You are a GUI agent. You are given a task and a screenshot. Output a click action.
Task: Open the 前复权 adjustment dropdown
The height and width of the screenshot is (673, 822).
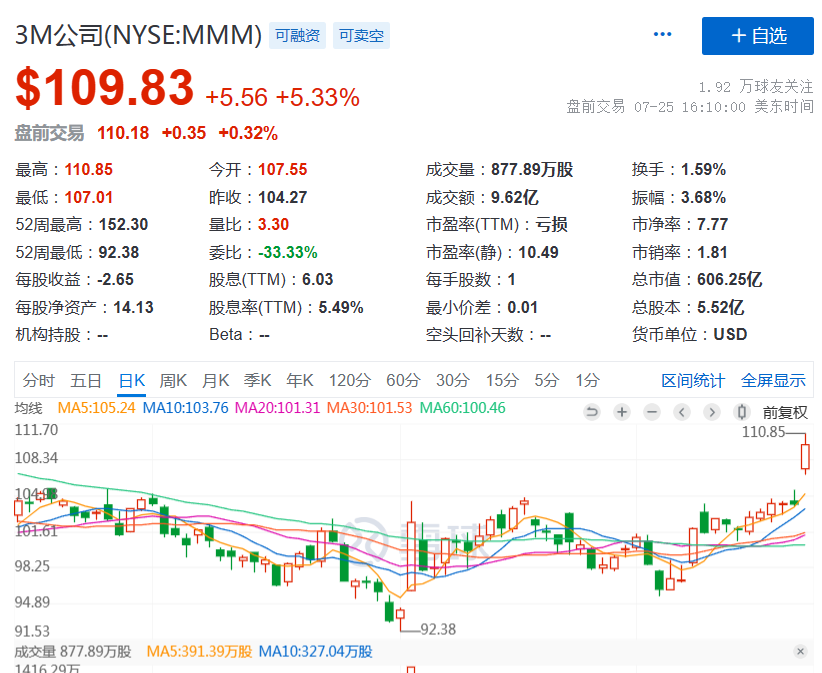785,413
